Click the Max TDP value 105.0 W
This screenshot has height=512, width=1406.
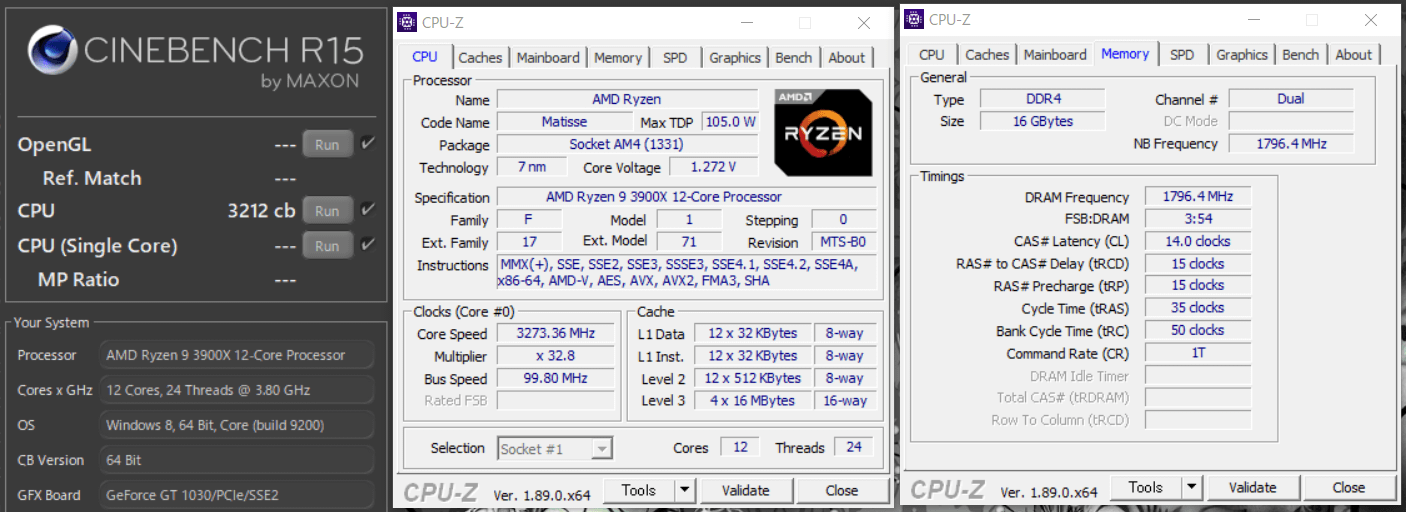pos(730,122)
